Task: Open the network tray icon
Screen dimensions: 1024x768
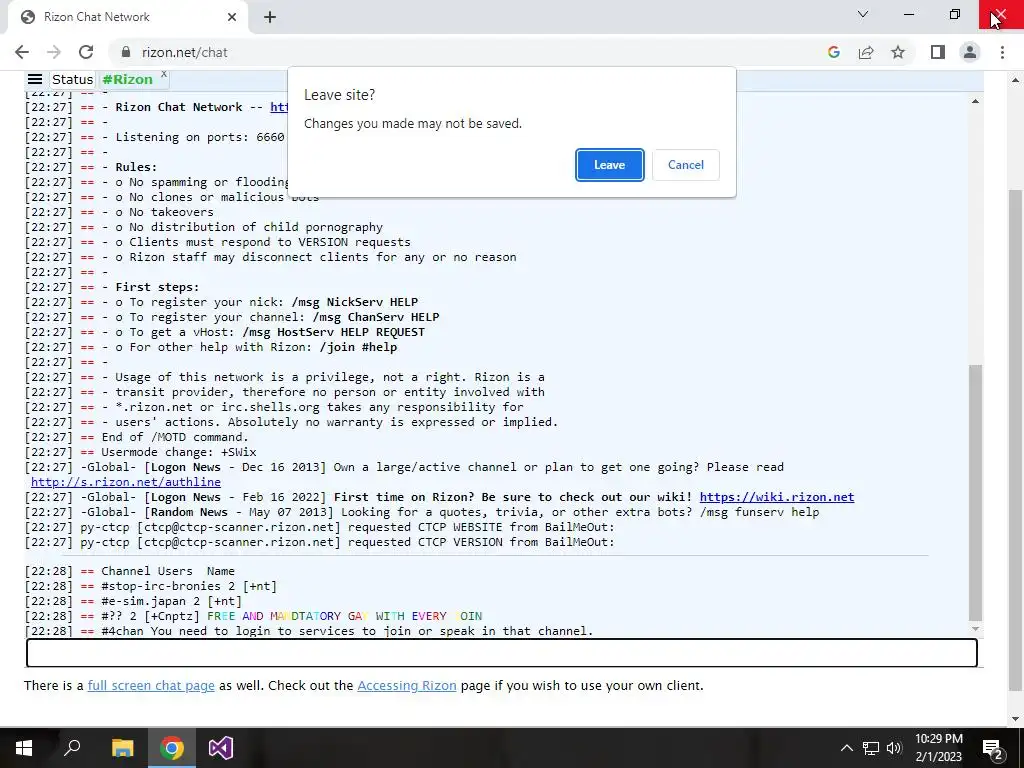Action: click(x=871, y=748)
